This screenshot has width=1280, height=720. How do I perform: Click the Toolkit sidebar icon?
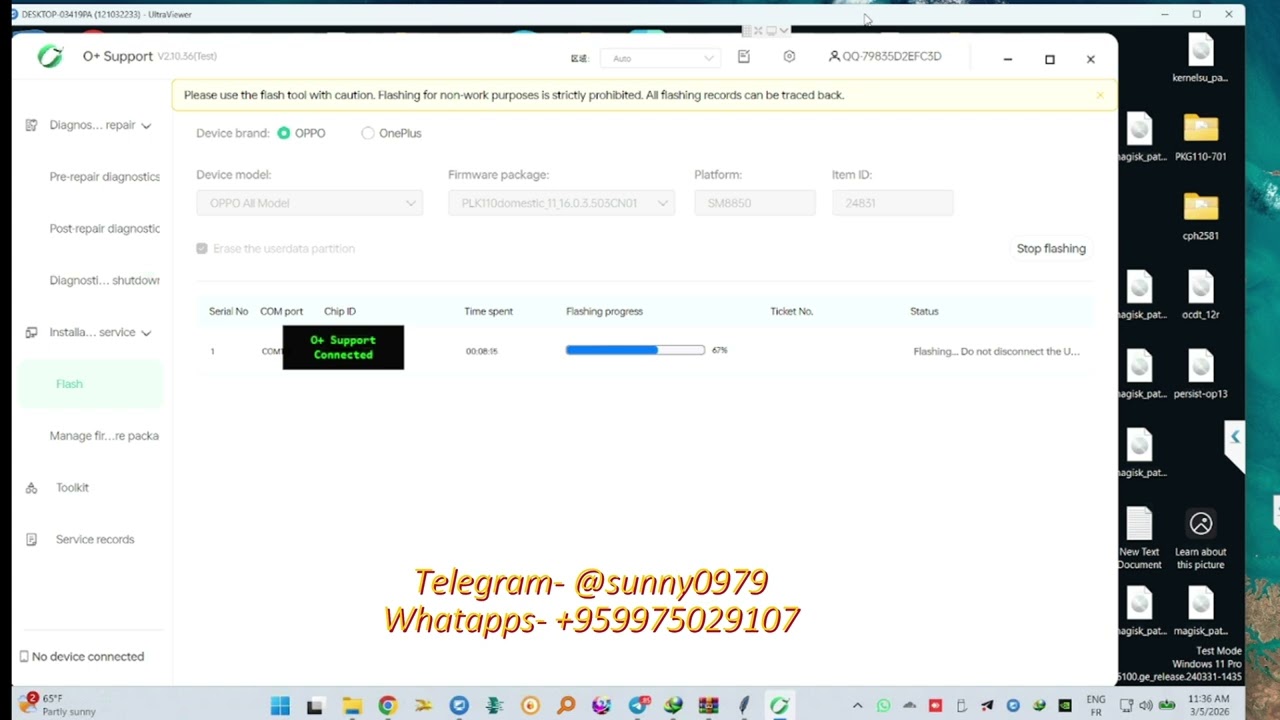(x=31, y=488)
